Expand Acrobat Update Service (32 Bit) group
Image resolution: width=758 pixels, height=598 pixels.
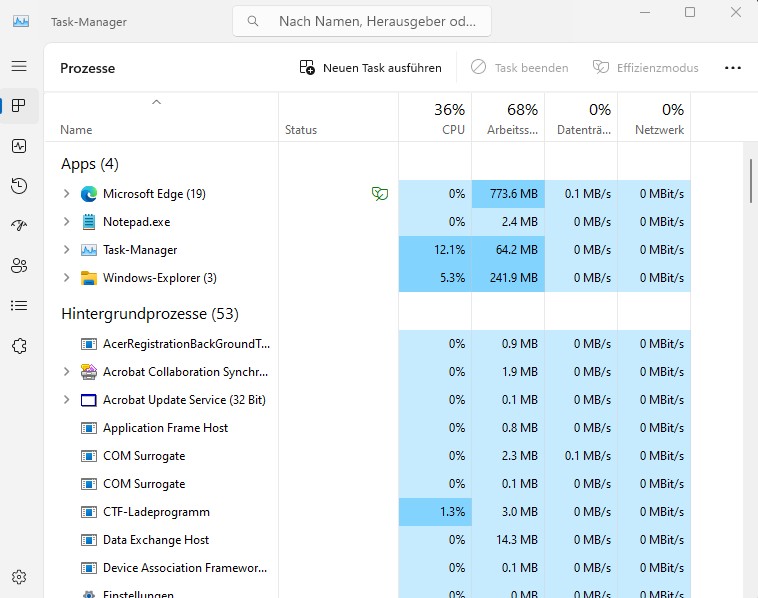(x=67, y=400)
